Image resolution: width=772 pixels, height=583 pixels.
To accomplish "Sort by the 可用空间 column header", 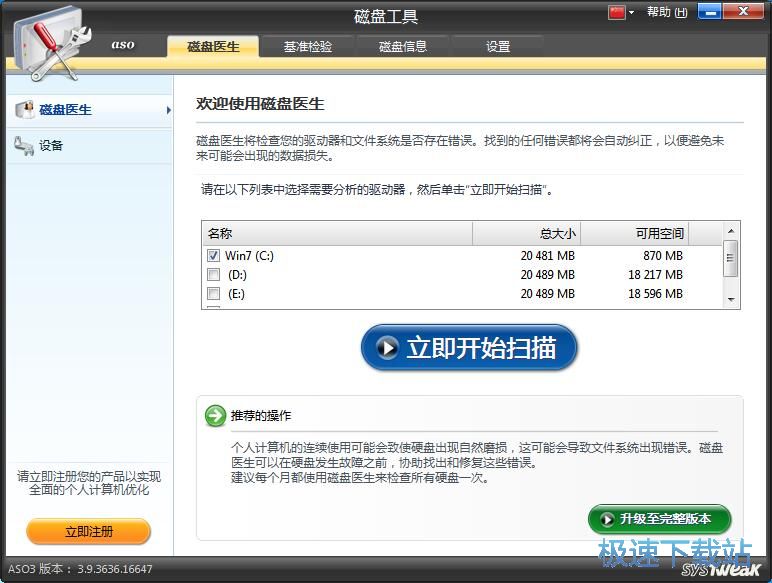I will point(635,233).
